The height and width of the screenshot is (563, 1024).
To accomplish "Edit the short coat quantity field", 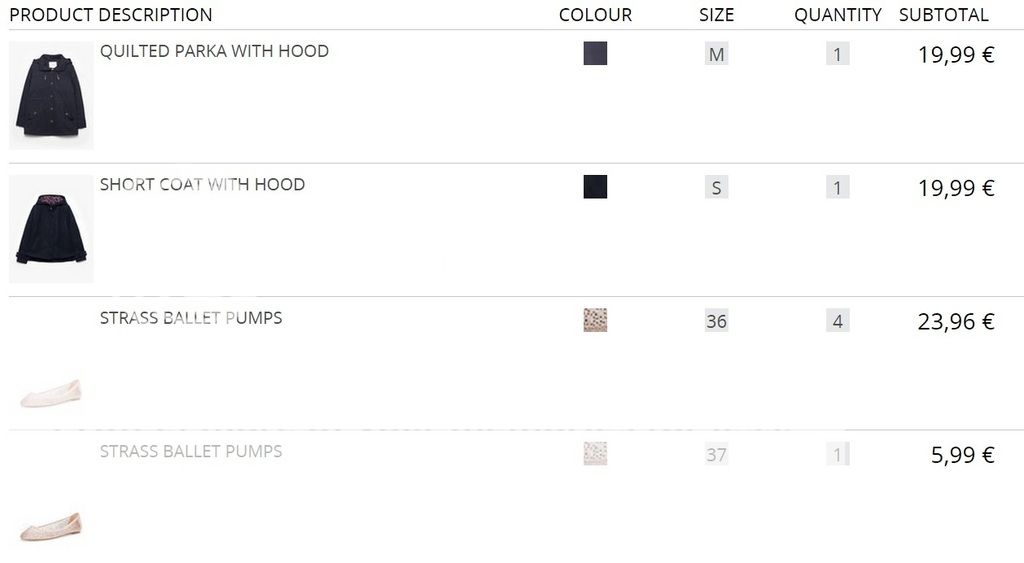I will [838, 187].
